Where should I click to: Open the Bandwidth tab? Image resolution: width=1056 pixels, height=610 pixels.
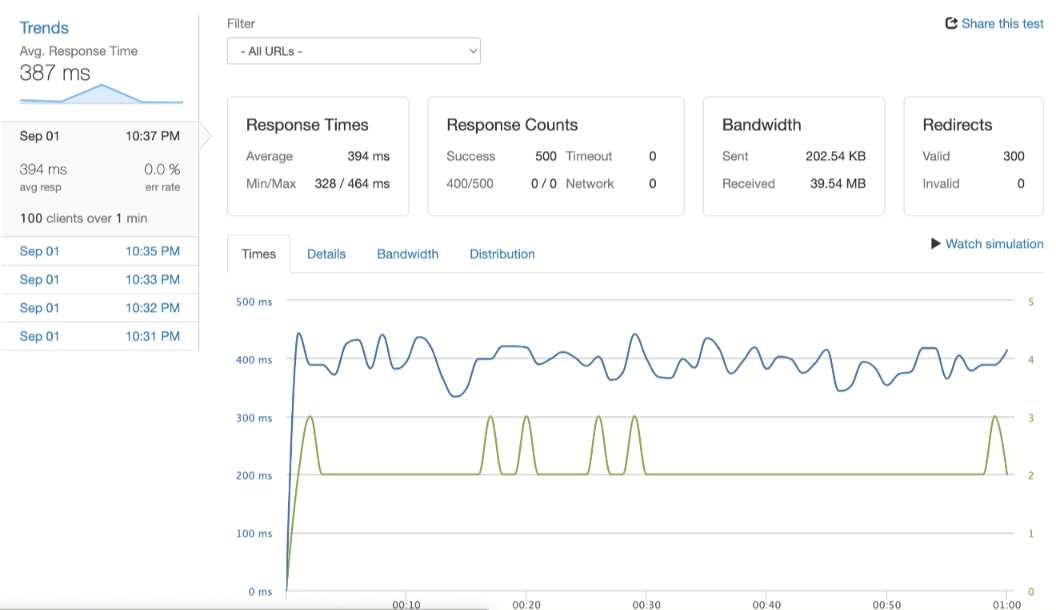coord(407,254)
